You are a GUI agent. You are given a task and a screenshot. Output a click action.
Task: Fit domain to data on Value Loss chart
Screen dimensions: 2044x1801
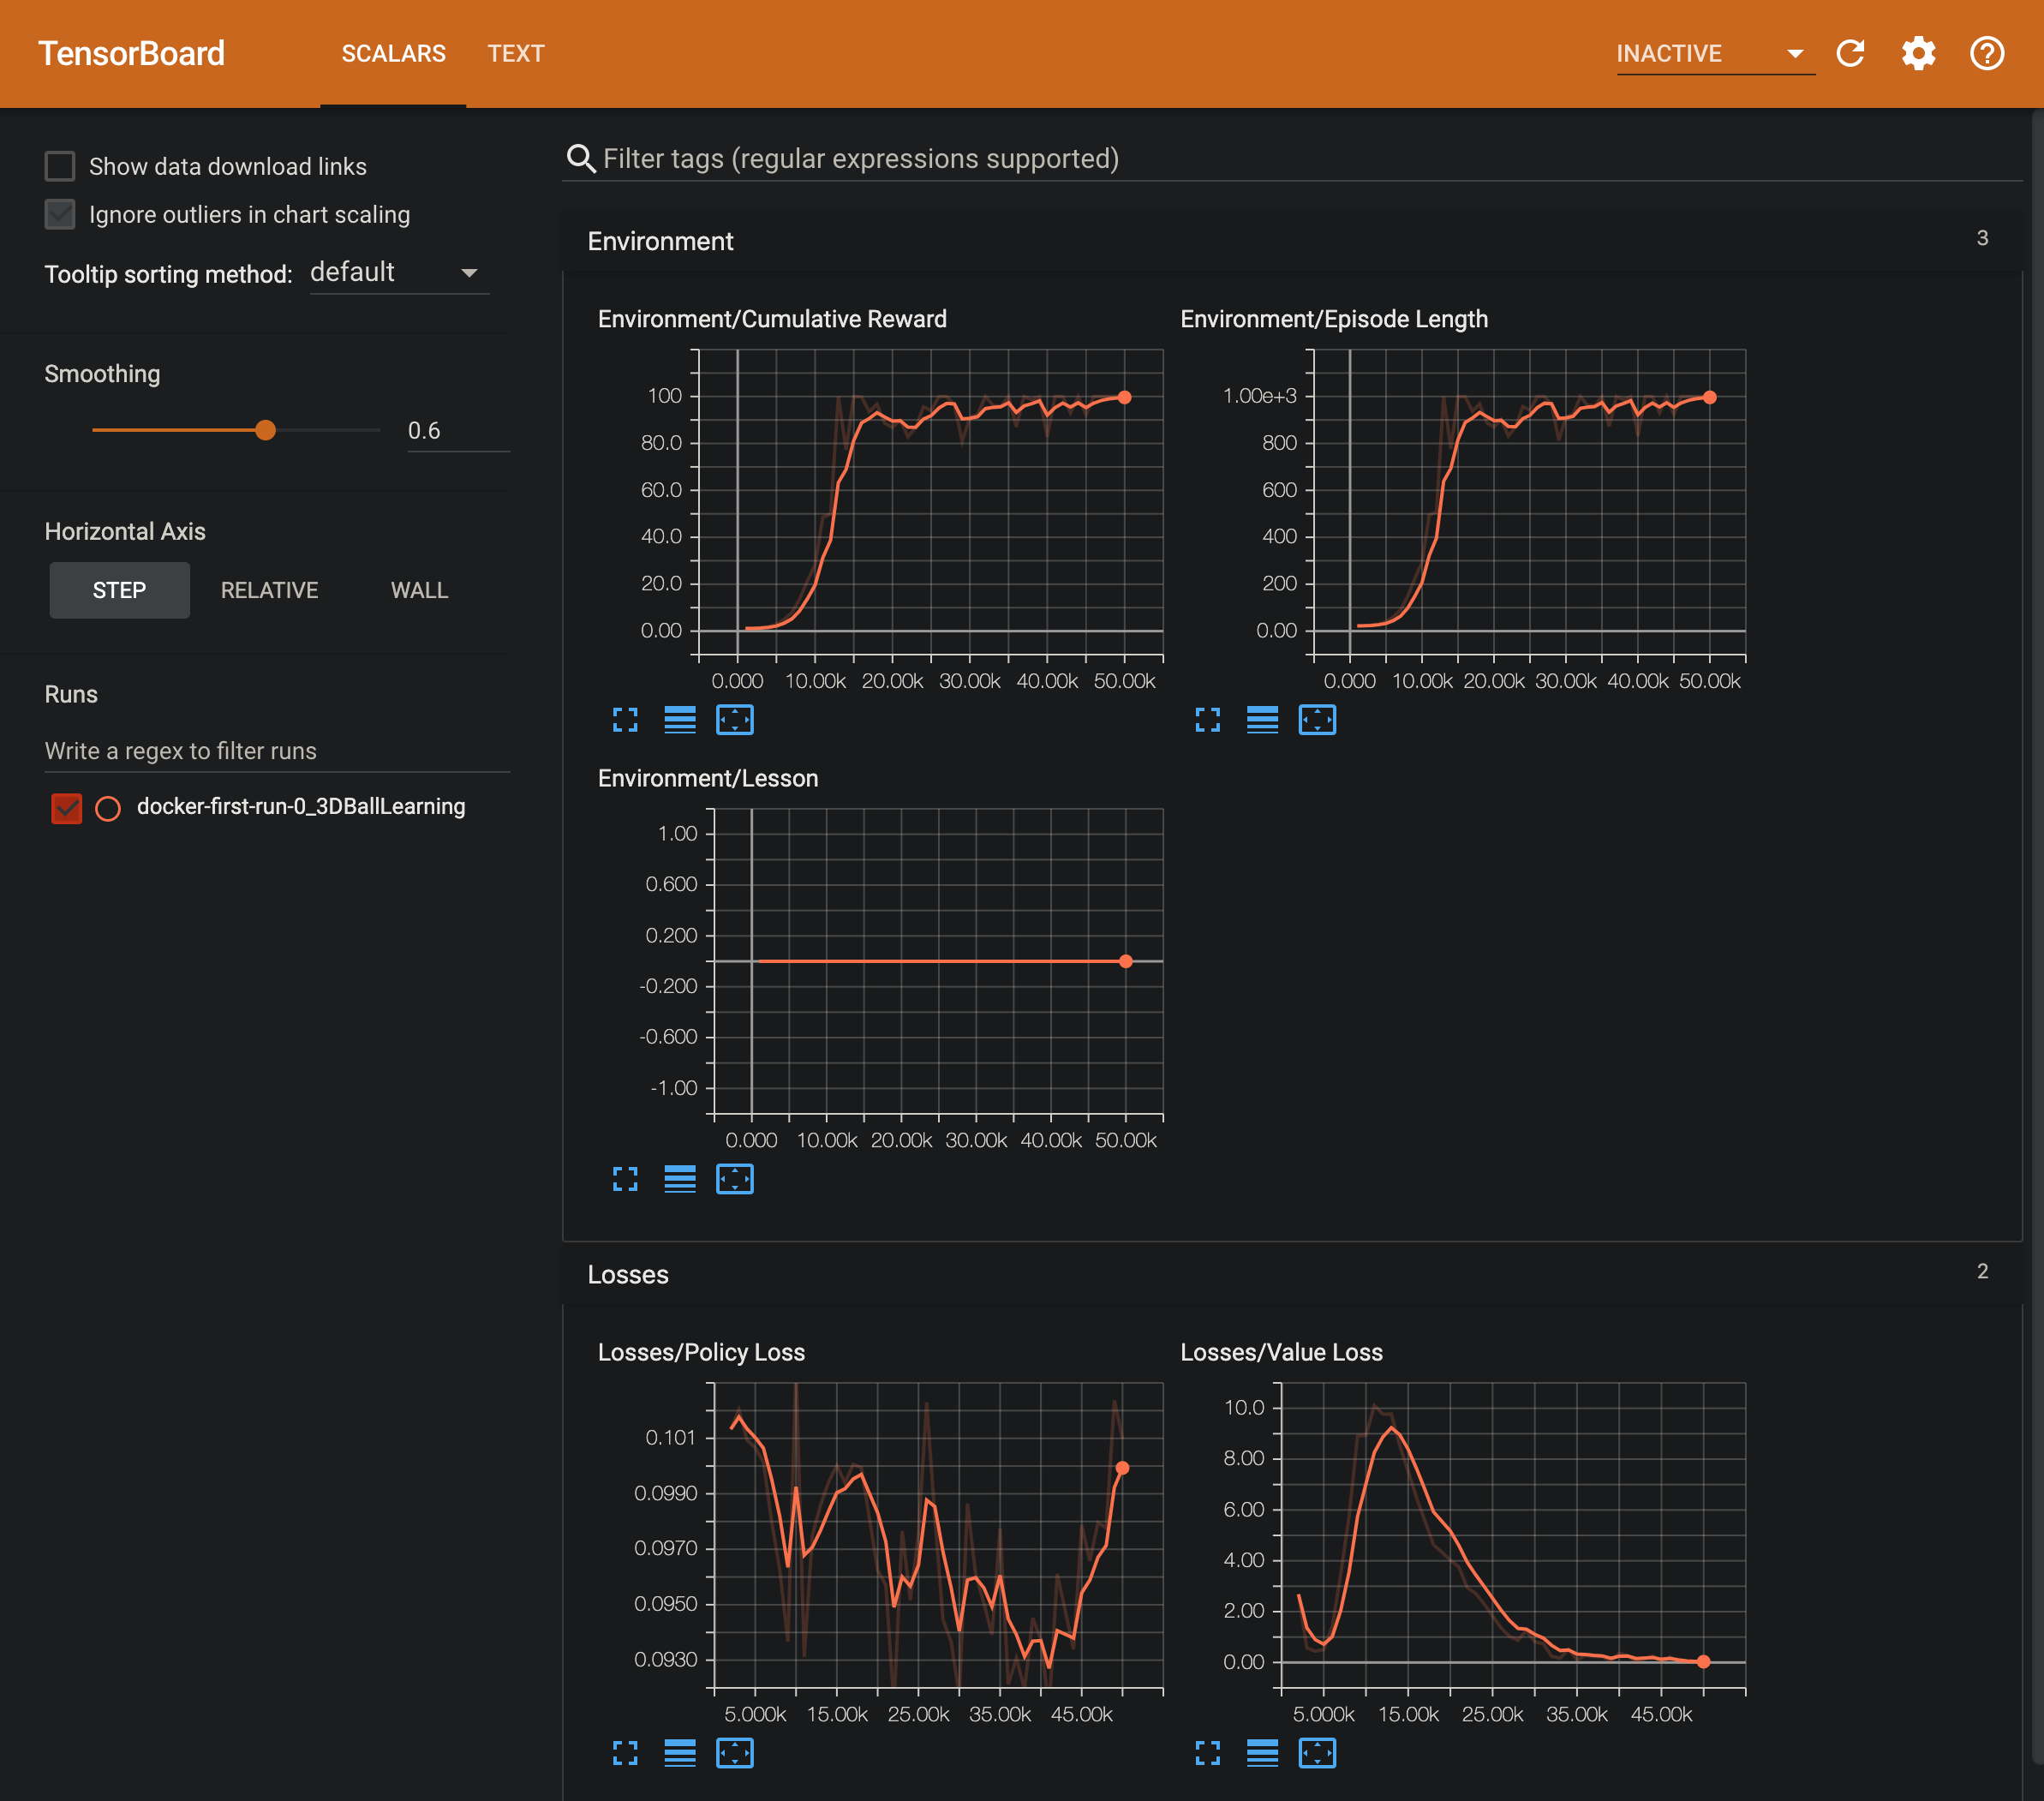tap(1317, 1753)
